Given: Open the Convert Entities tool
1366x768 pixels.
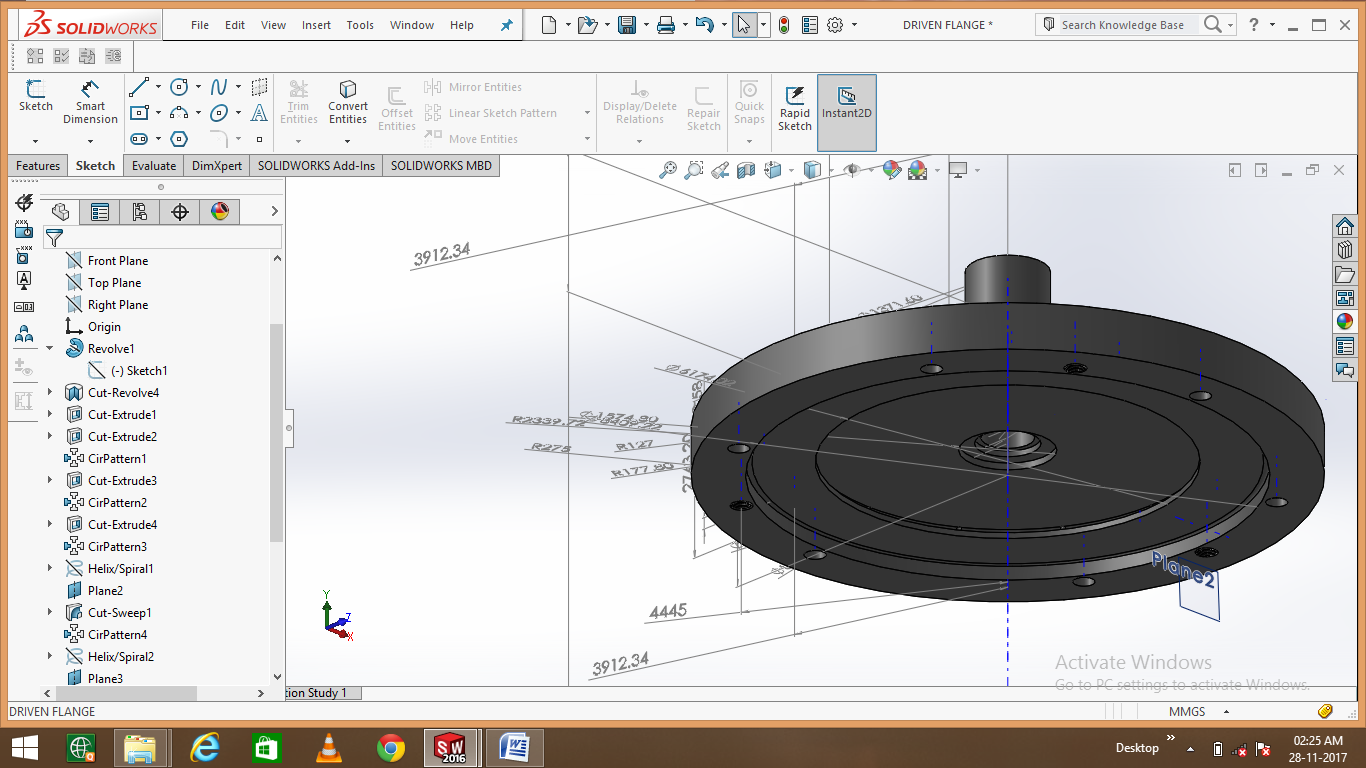Looking at the screenshot, I should click(347, 101).
